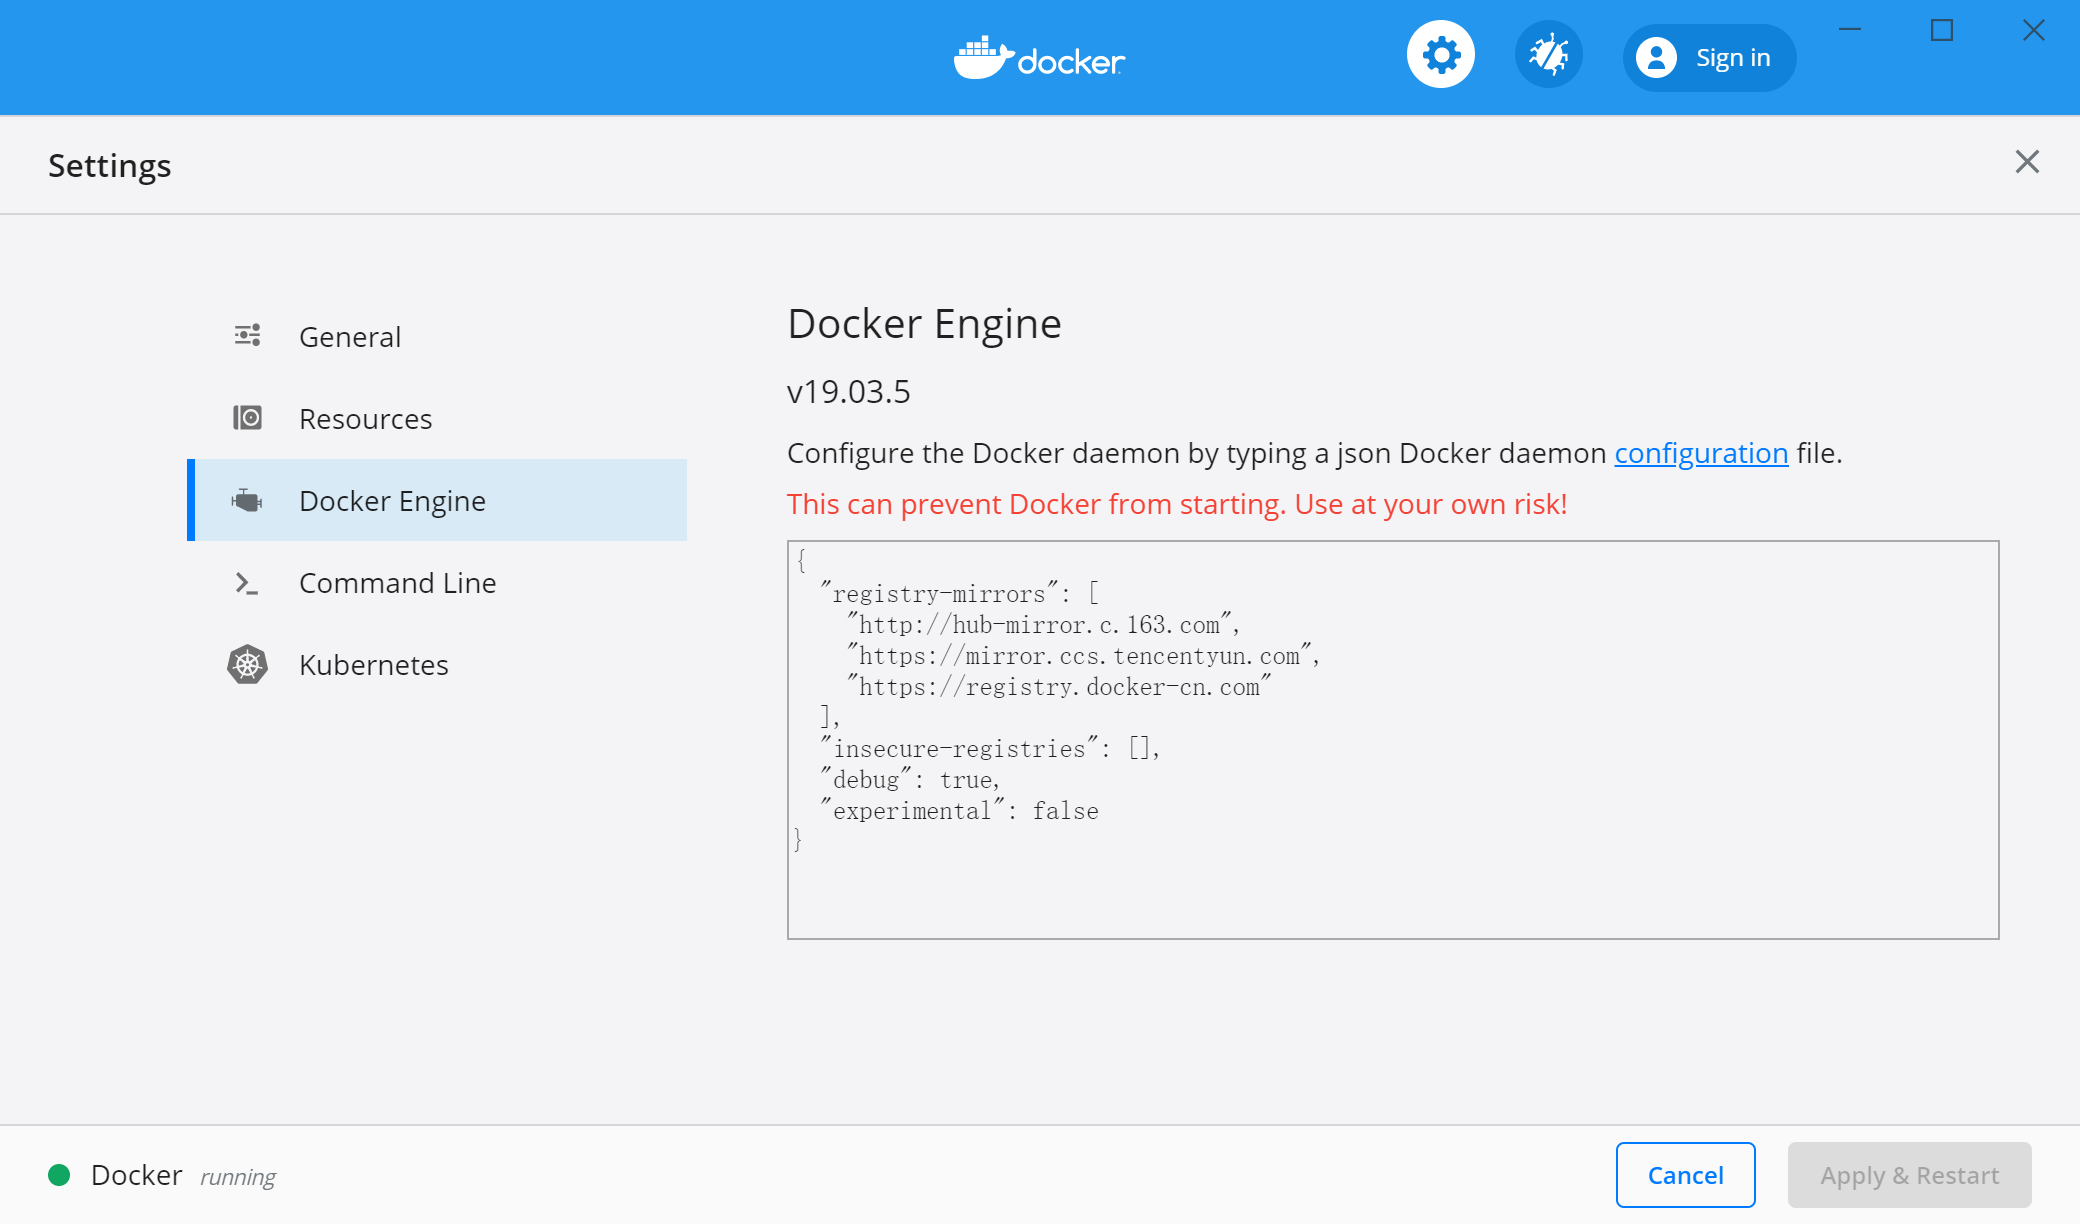Select the Docker Engine tab
Screen dimensions: 2080x1224
point(437,500)
